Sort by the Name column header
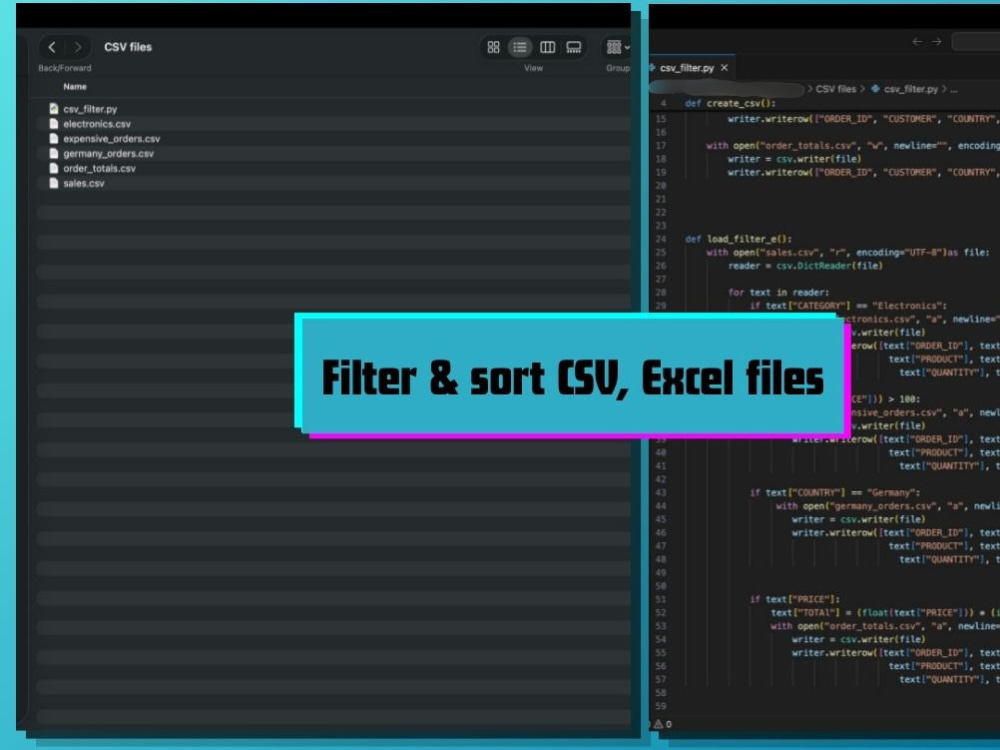1000x750 pixels. point(75,87)
